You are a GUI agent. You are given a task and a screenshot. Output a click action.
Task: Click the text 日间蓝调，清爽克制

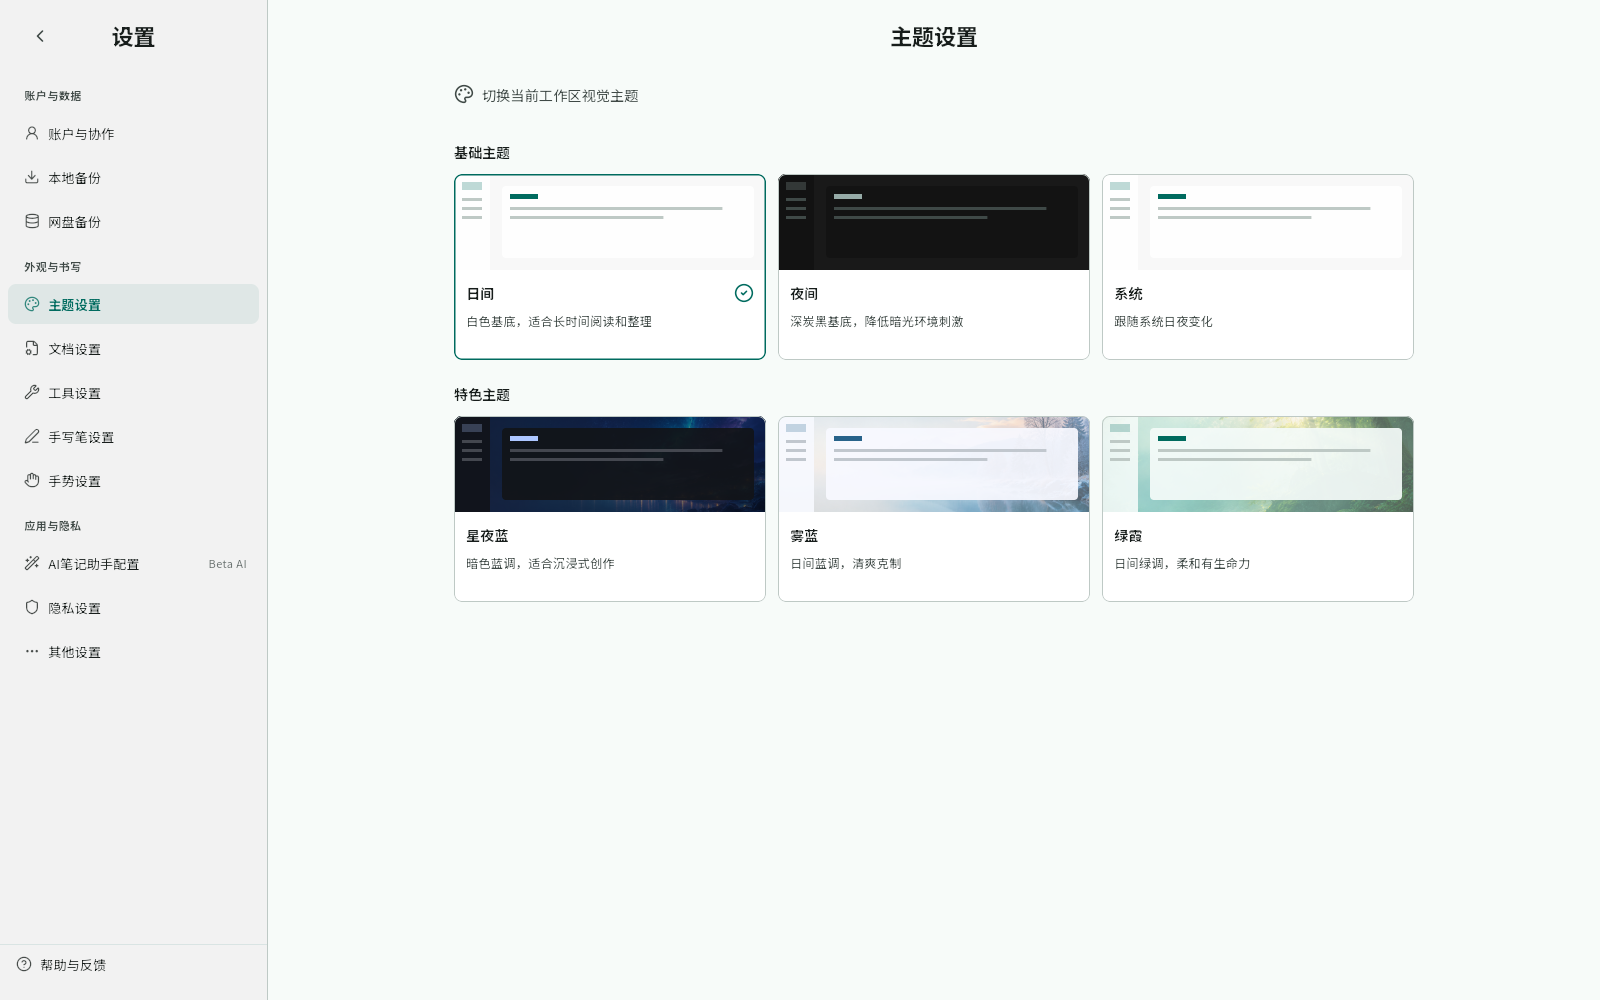coord(846,563)
